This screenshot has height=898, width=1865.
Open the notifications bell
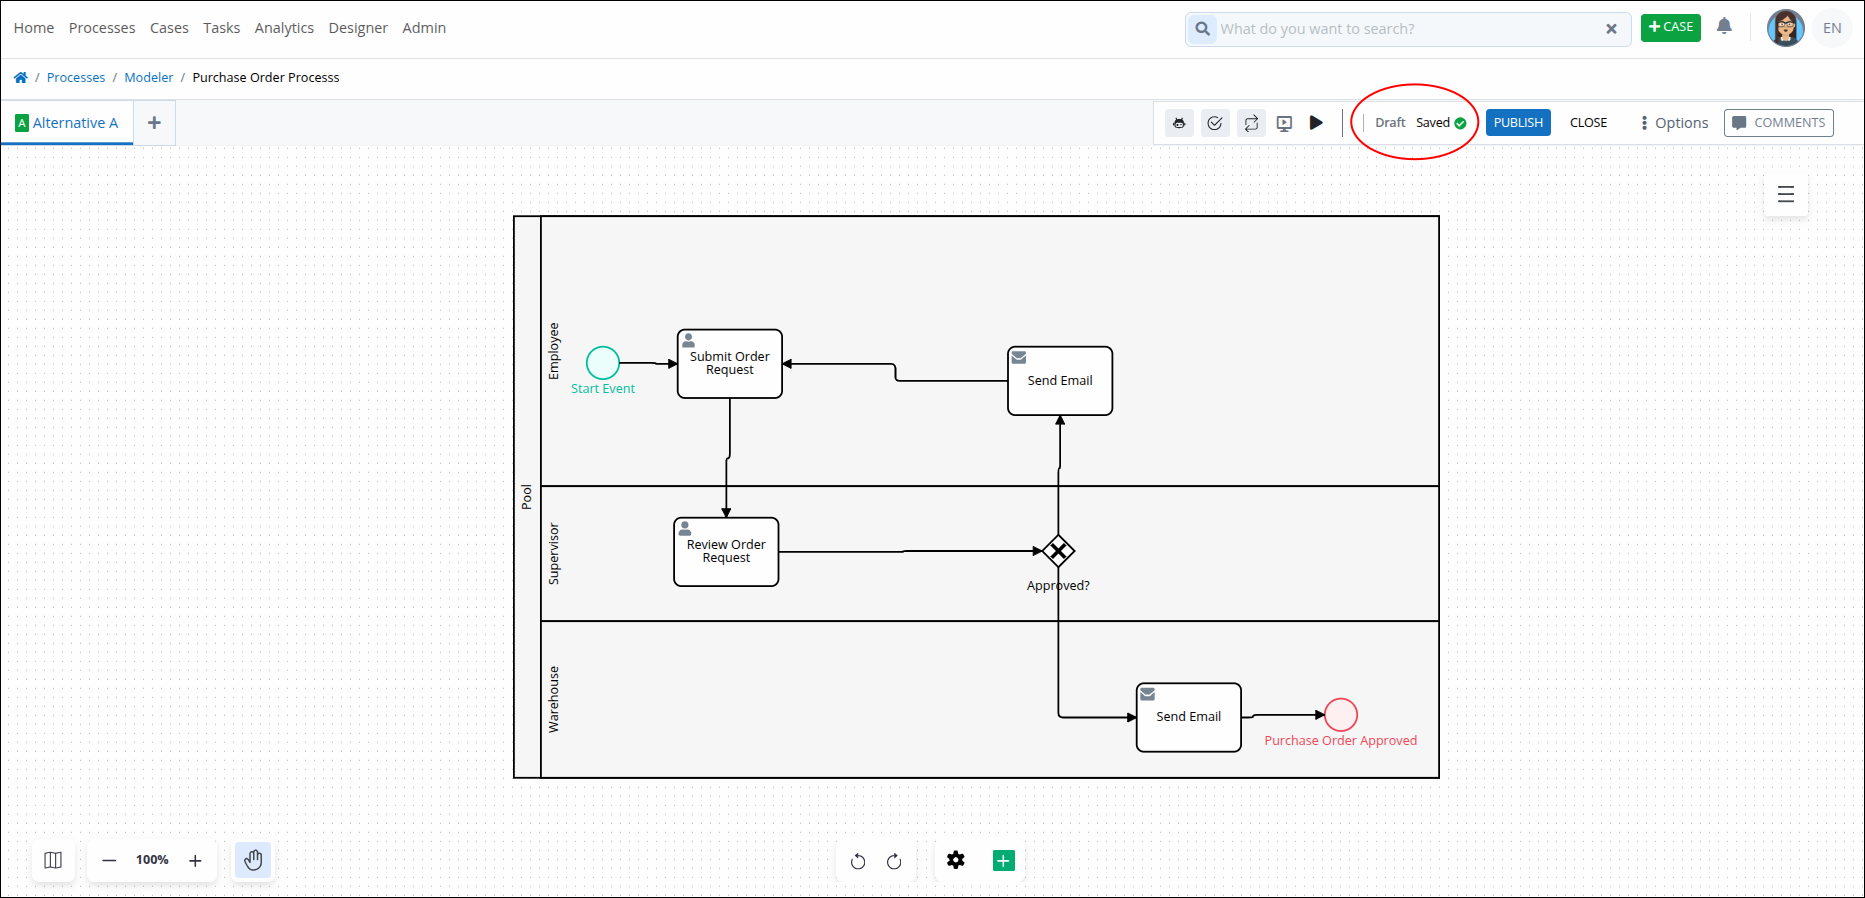coord(1724,27)
